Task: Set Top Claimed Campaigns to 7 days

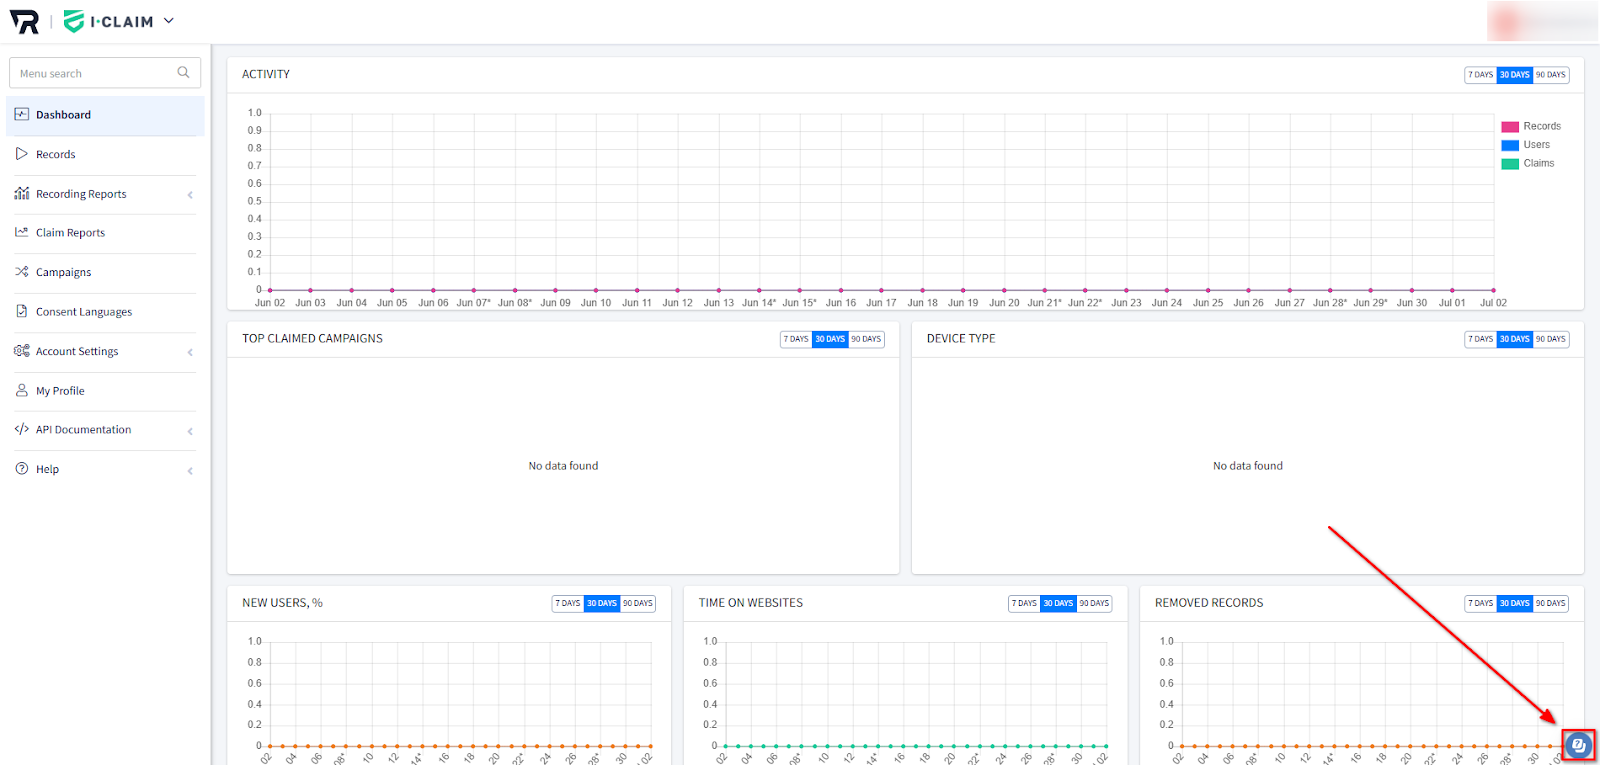Action: [x=796, y=339]
